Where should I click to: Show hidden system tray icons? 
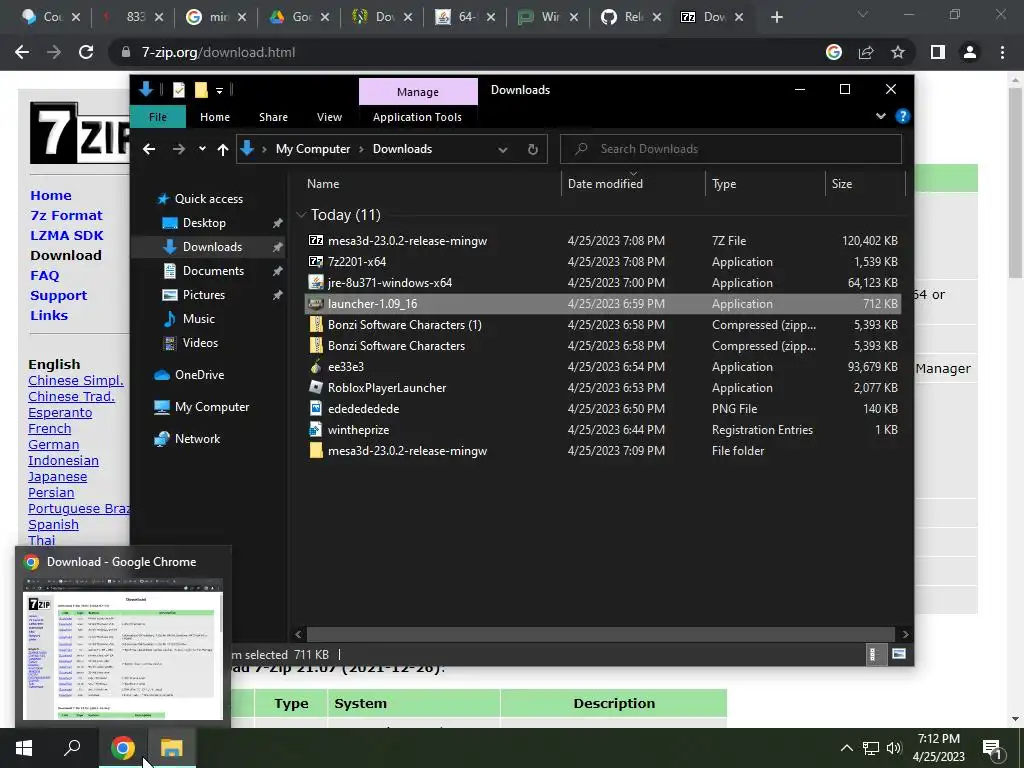(846, 748)
